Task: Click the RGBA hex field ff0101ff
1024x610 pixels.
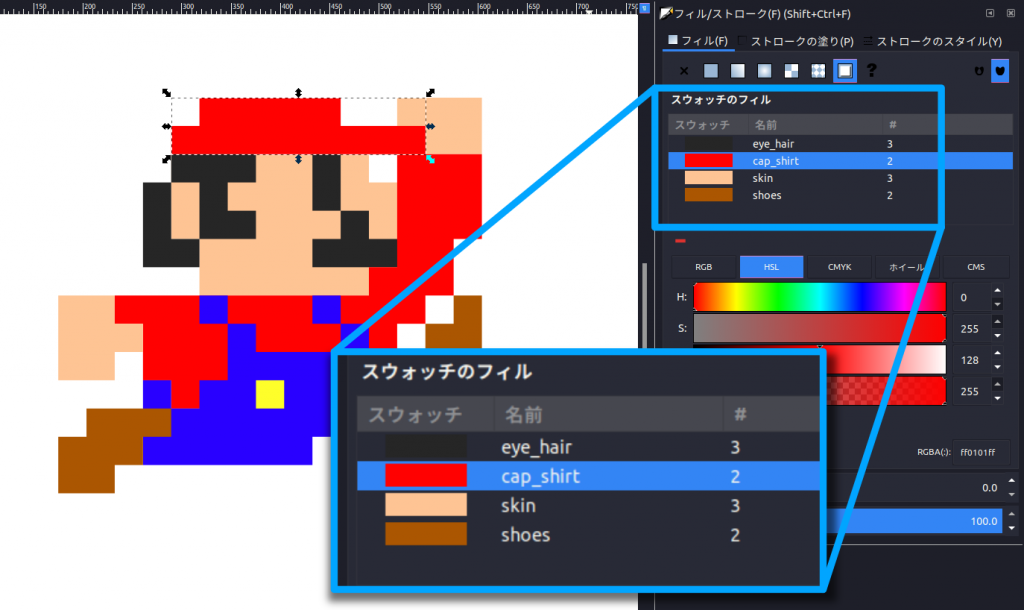Action: (981, 452)
